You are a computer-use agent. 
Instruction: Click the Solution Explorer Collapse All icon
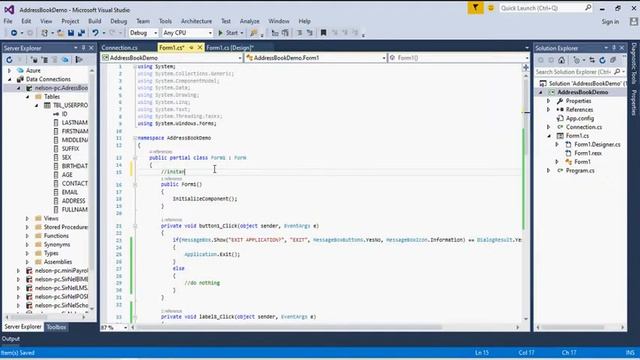coord(613,60)
